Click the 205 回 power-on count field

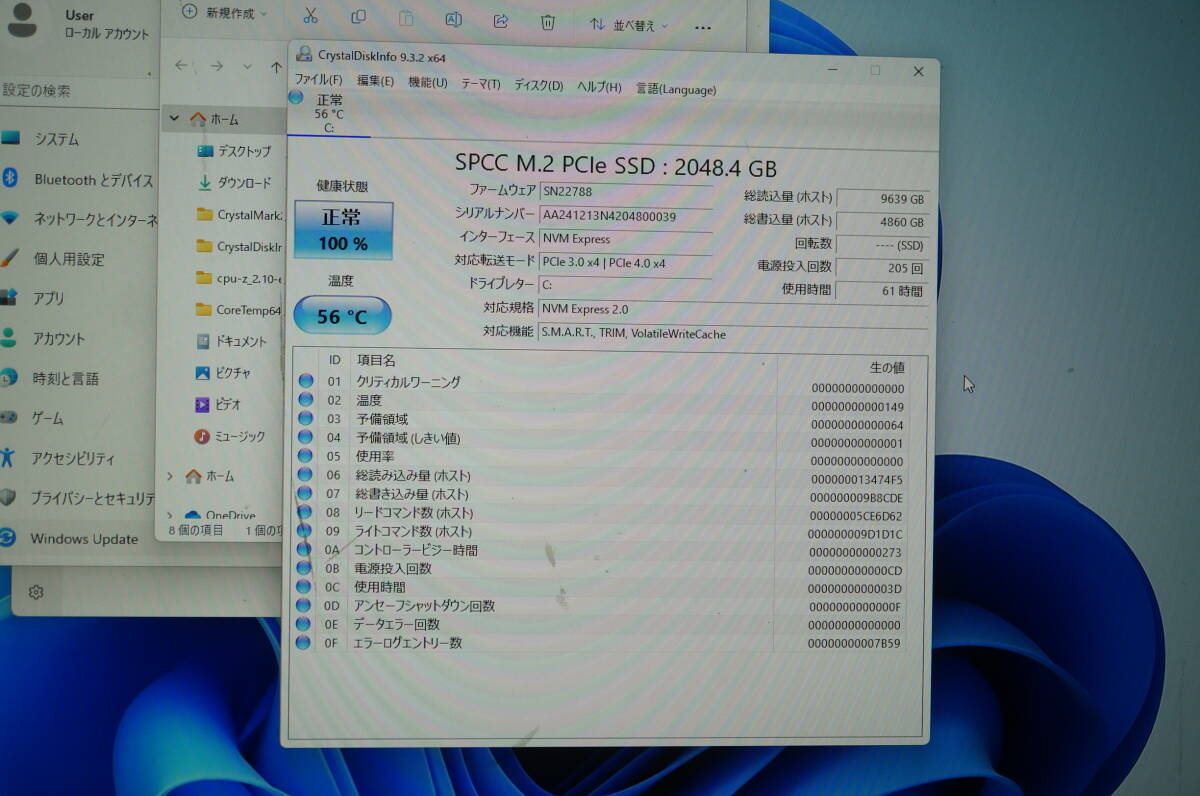click(x=882, y=268)
